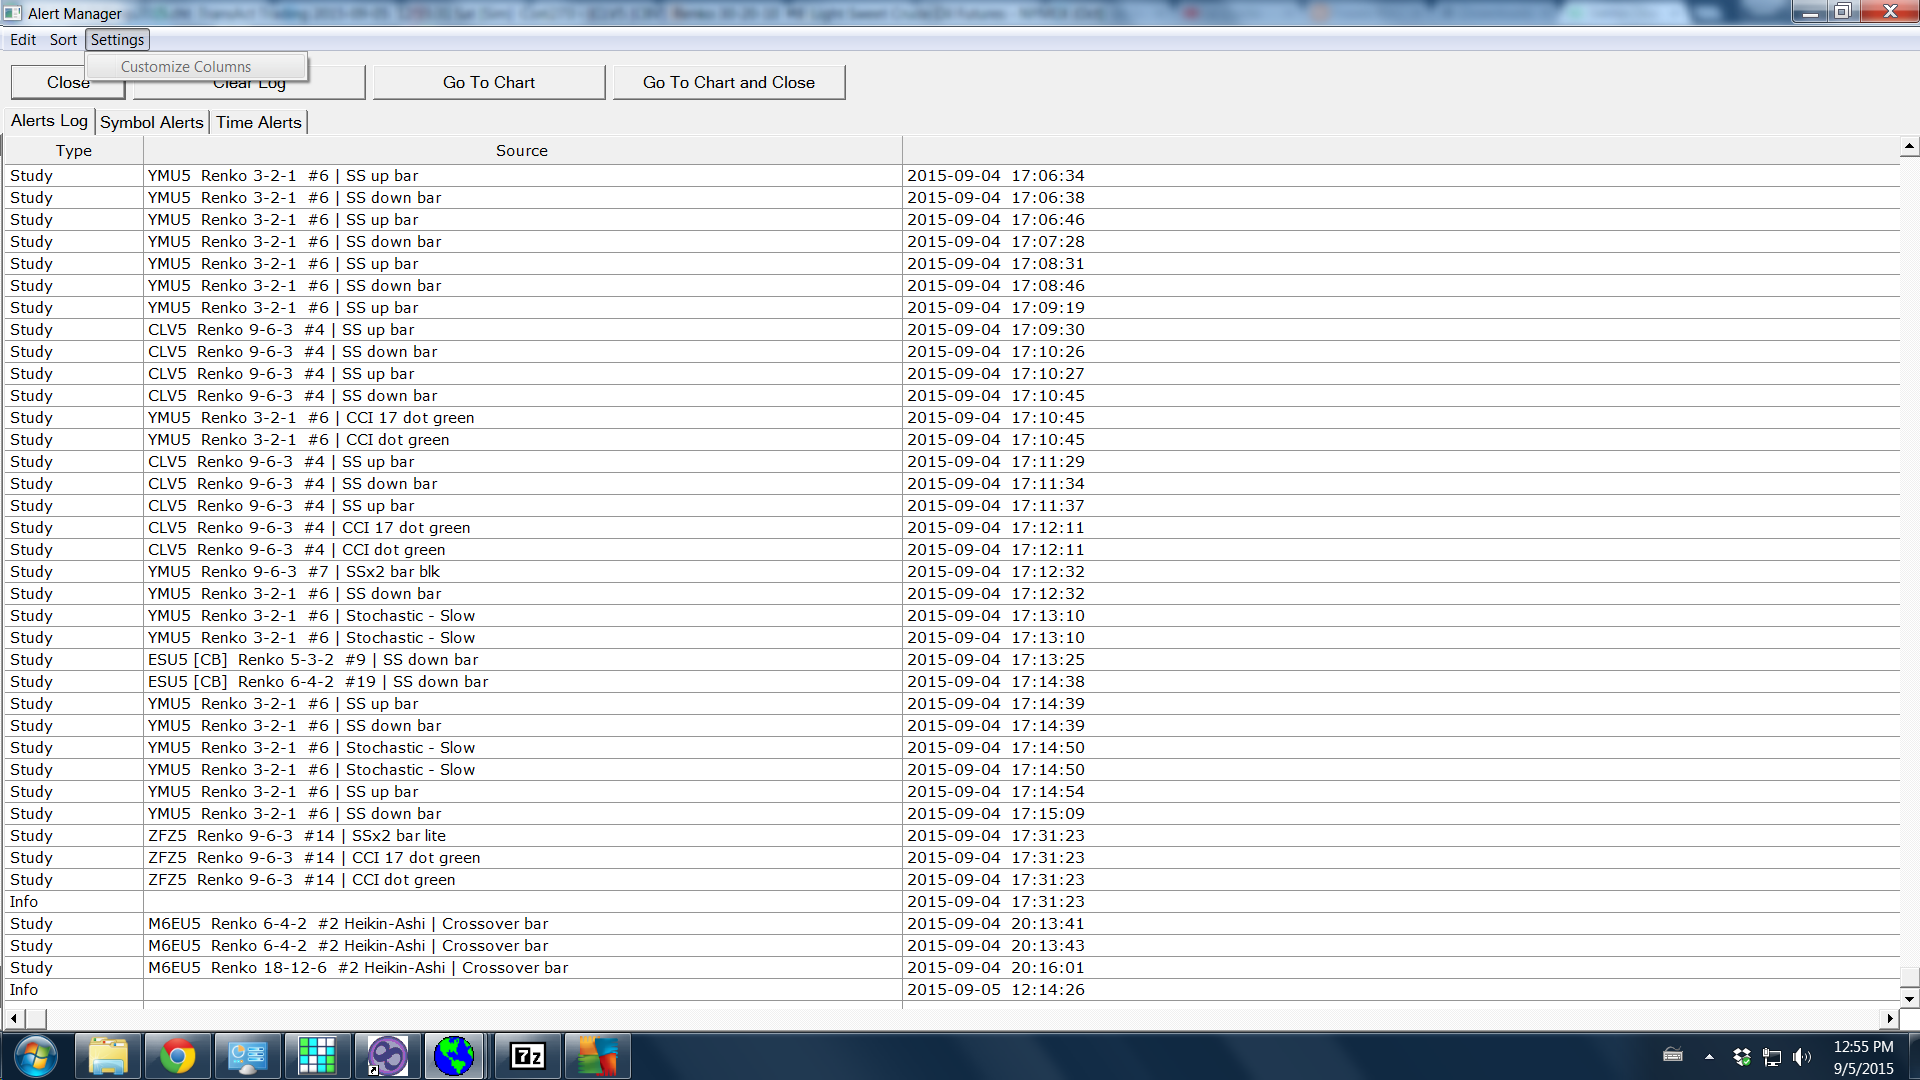The height and width of the screenshot is (1080, 1920).
Task: Click Go To Chart and Close button
Action: [x=729, y=83]
